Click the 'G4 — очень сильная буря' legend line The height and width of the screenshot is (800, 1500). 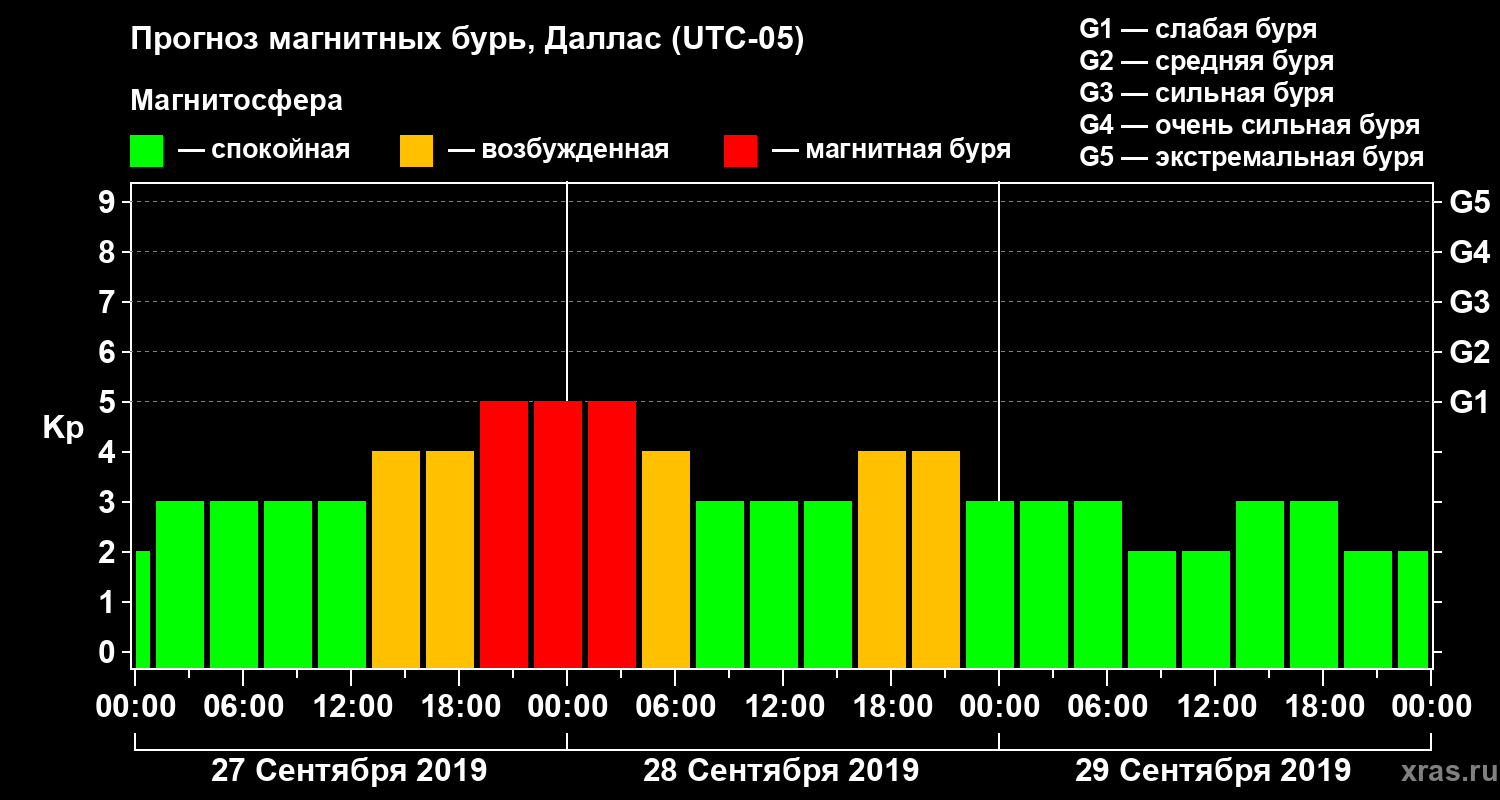coord(1250,125)
